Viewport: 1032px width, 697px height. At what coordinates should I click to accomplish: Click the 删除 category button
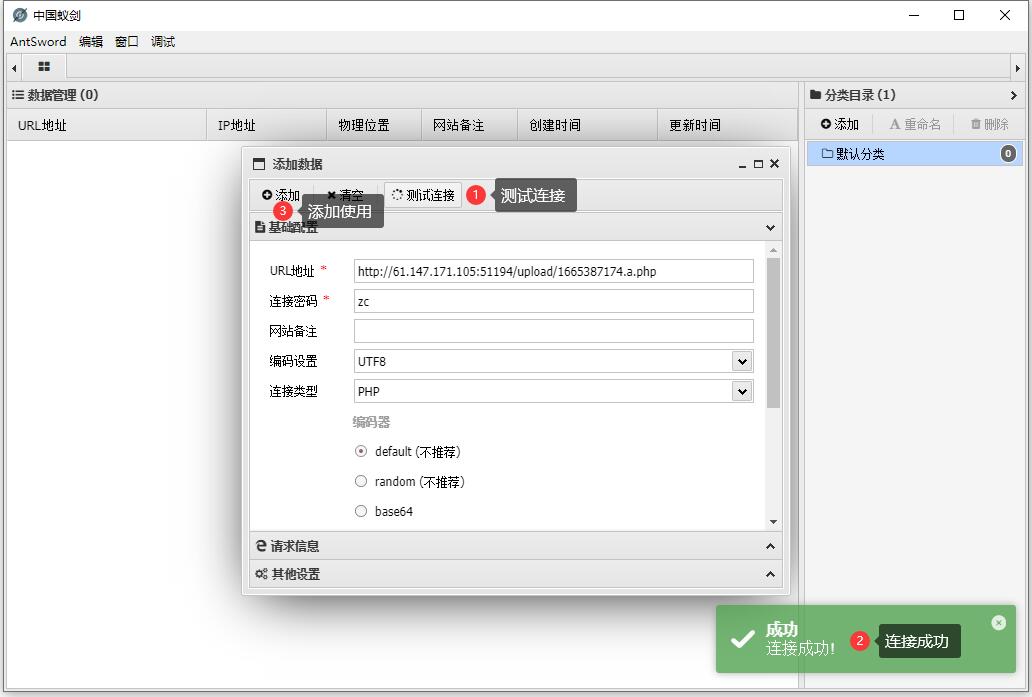pos(990,124)
